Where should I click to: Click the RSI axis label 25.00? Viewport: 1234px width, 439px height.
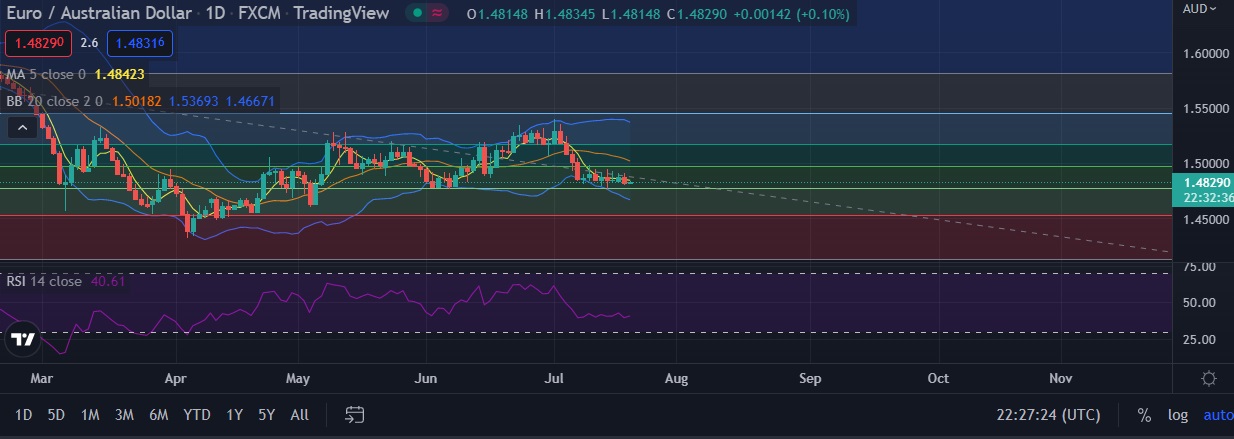(1199, 340)
